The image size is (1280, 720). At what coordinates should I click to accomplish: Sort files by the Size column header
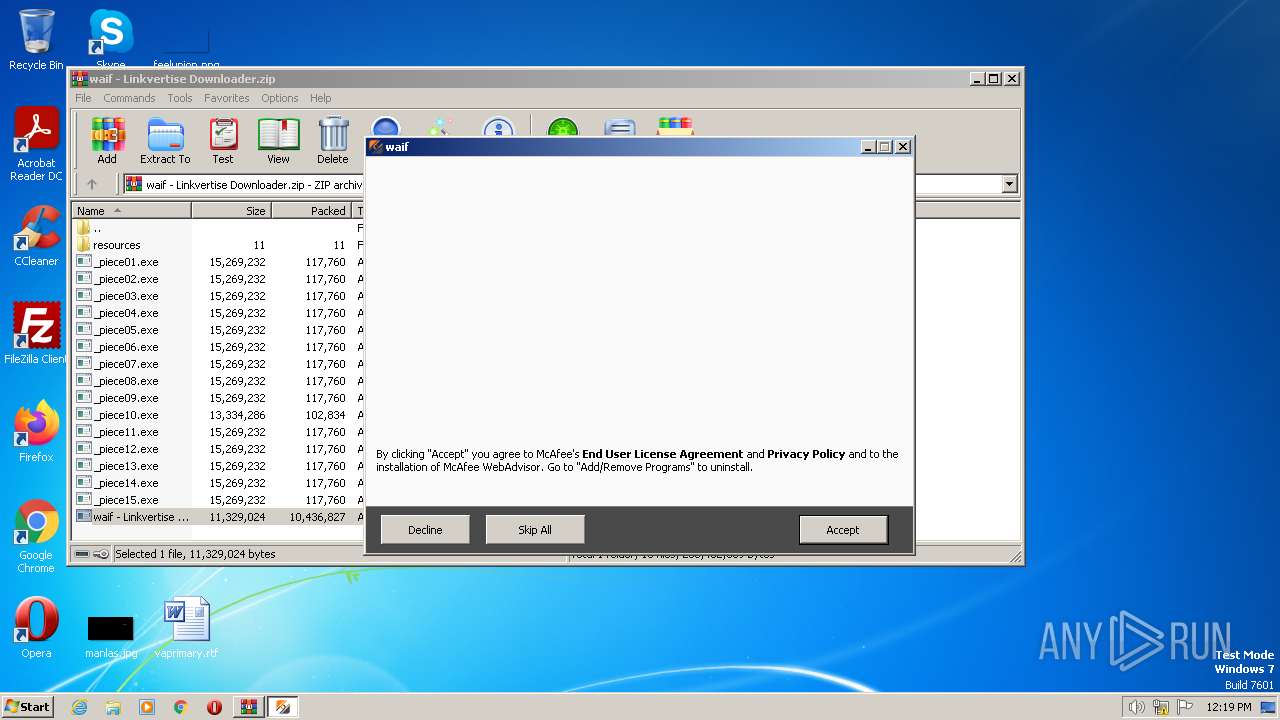231,211
